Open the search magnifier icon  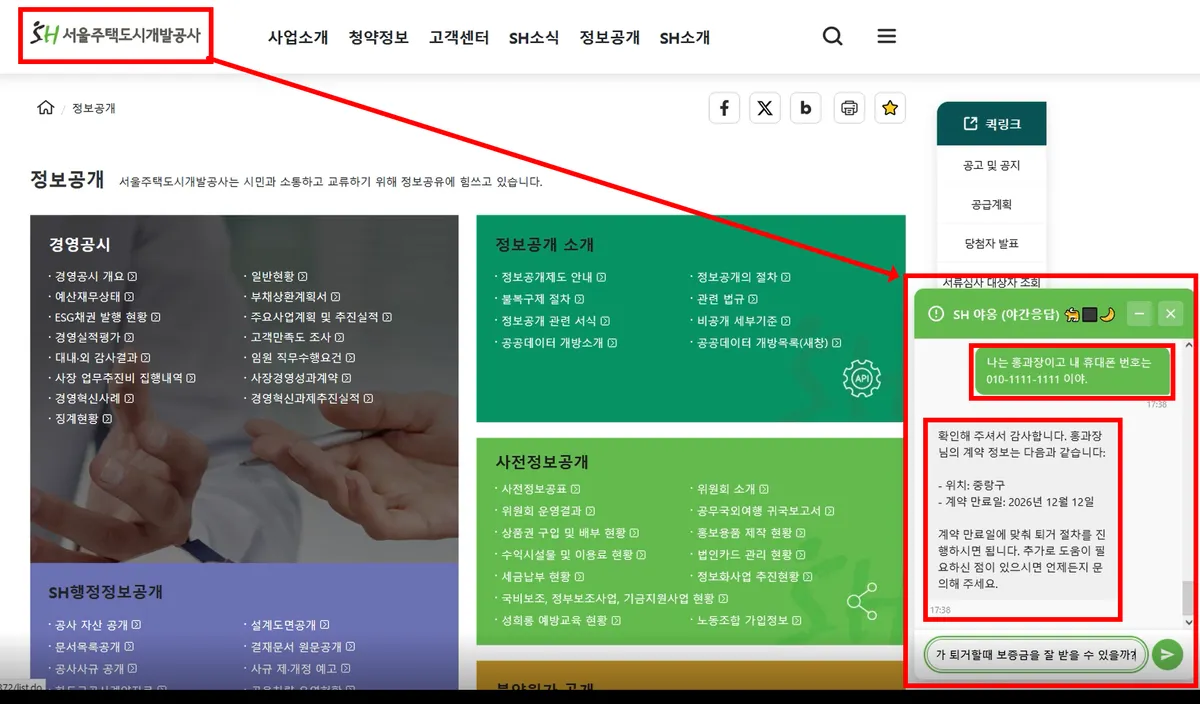pyautogui.click(x=832, y=37)
